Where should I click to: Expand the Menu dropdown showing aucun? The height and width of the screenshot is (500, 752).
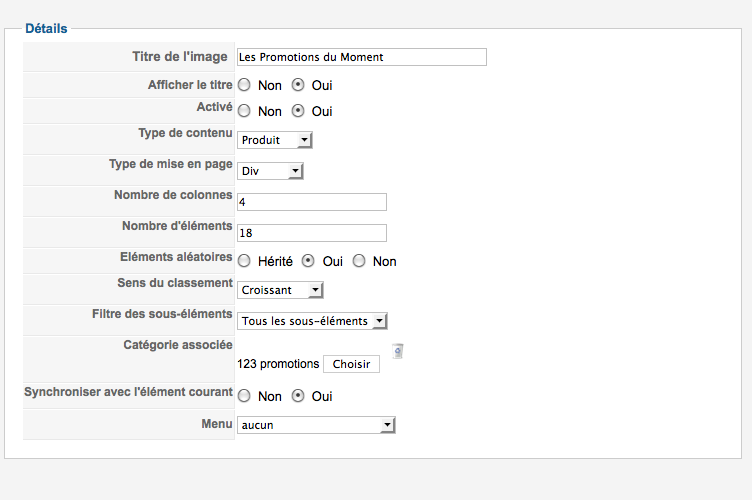click(316, 425)
